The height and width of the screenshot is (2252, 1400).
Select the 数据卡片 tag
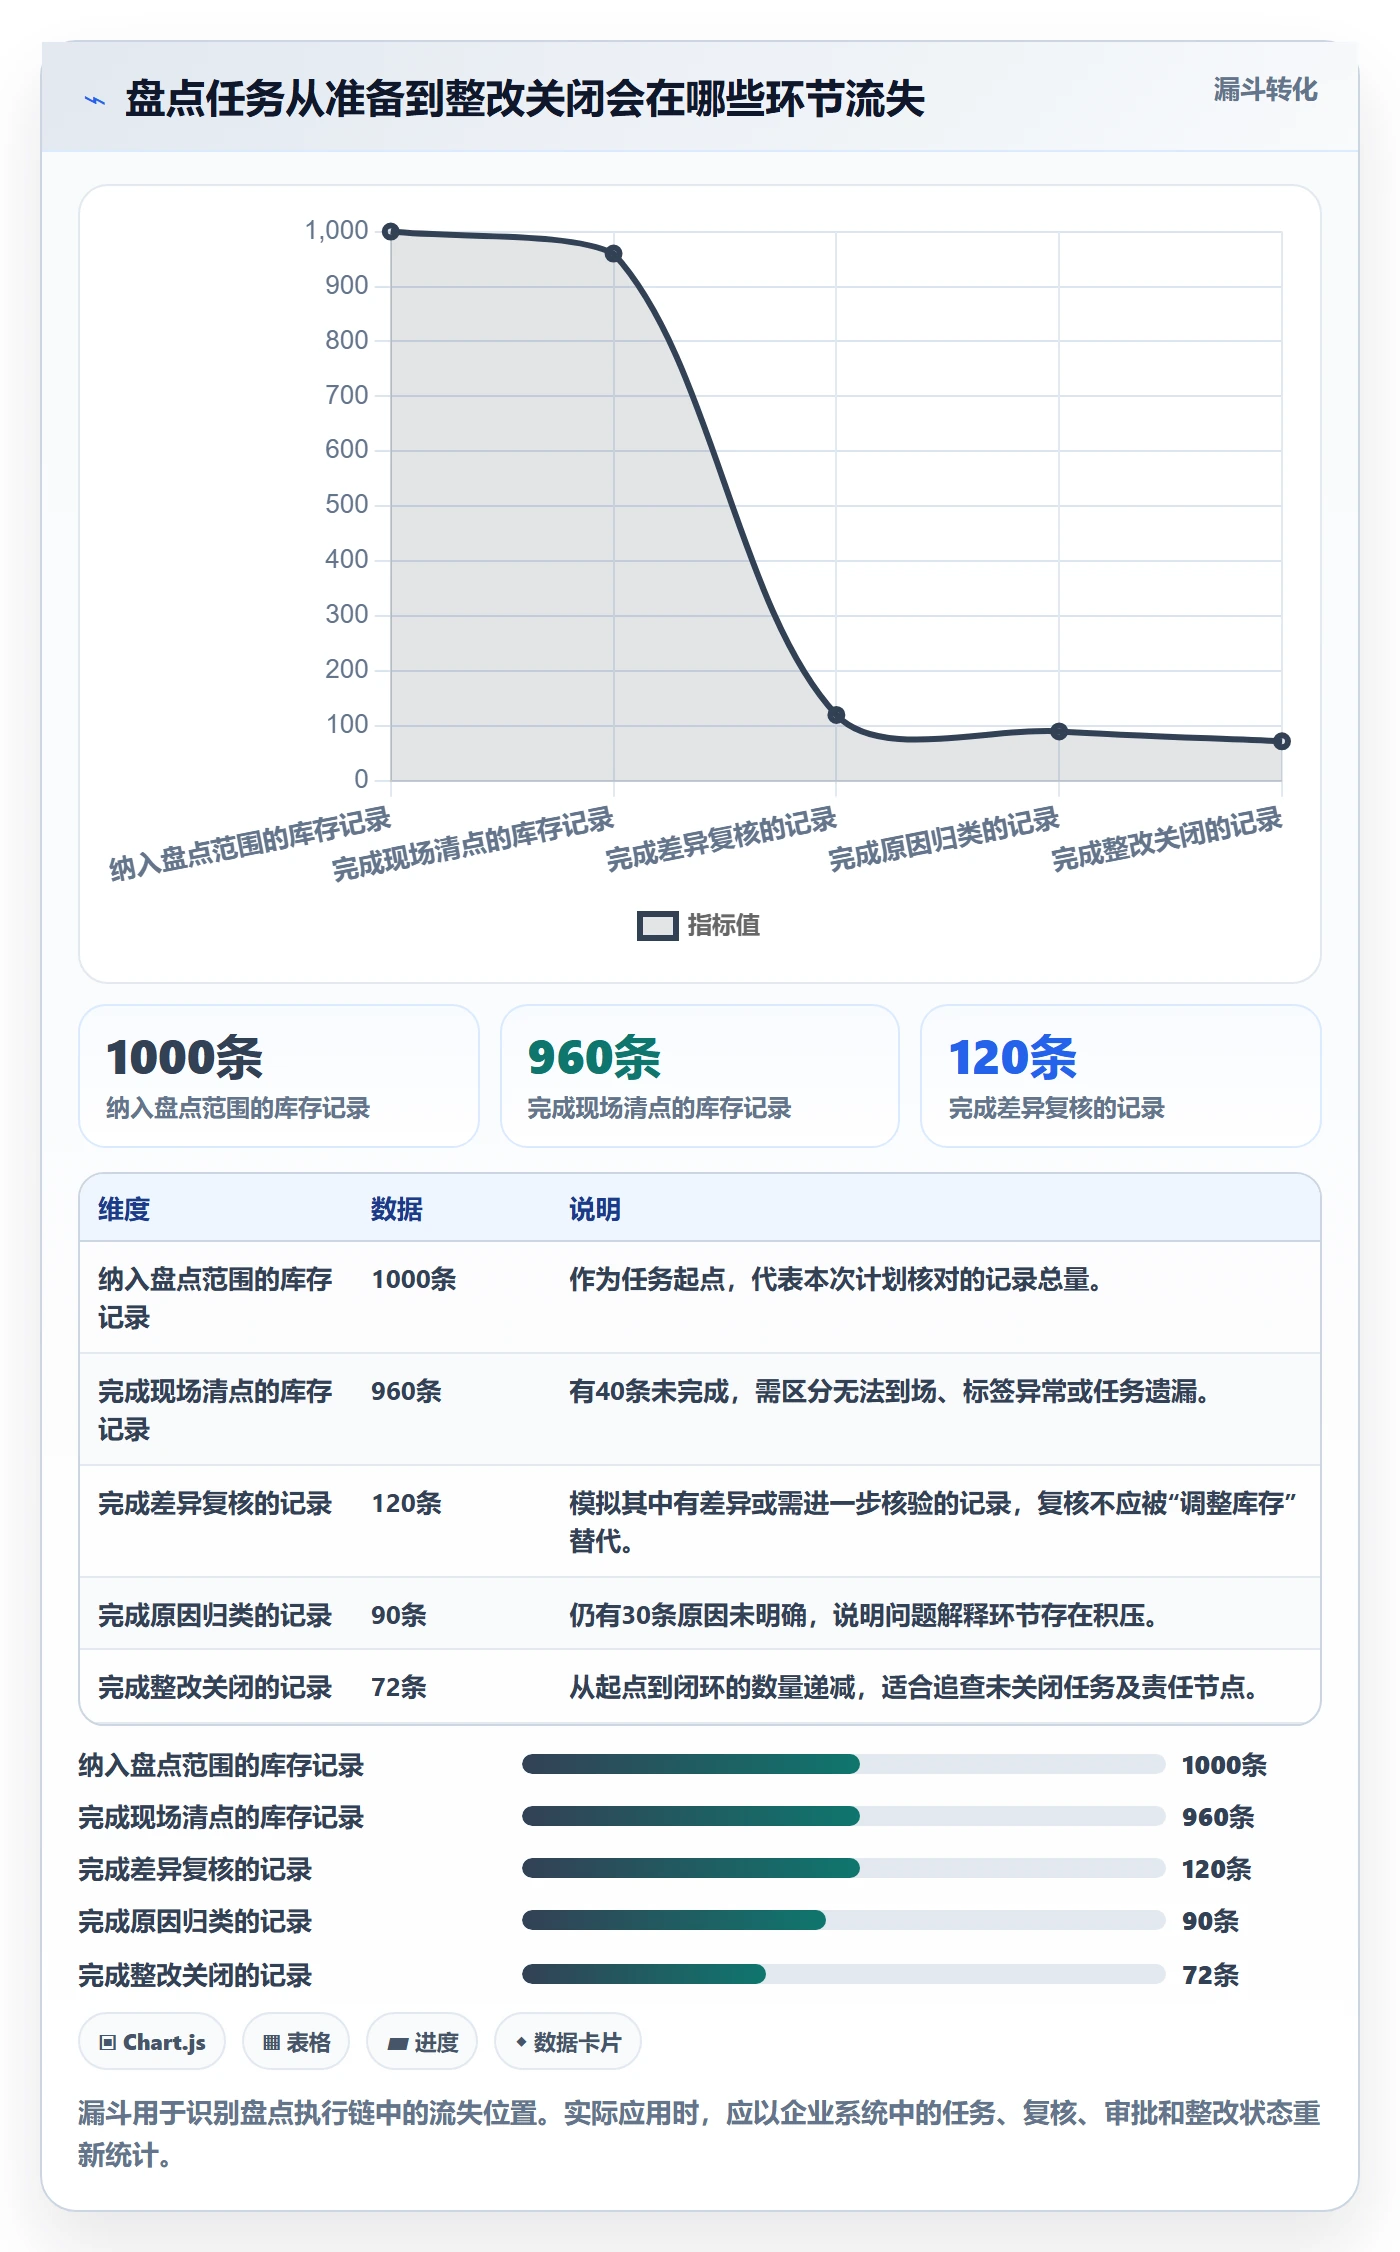tap(568, 2042)
